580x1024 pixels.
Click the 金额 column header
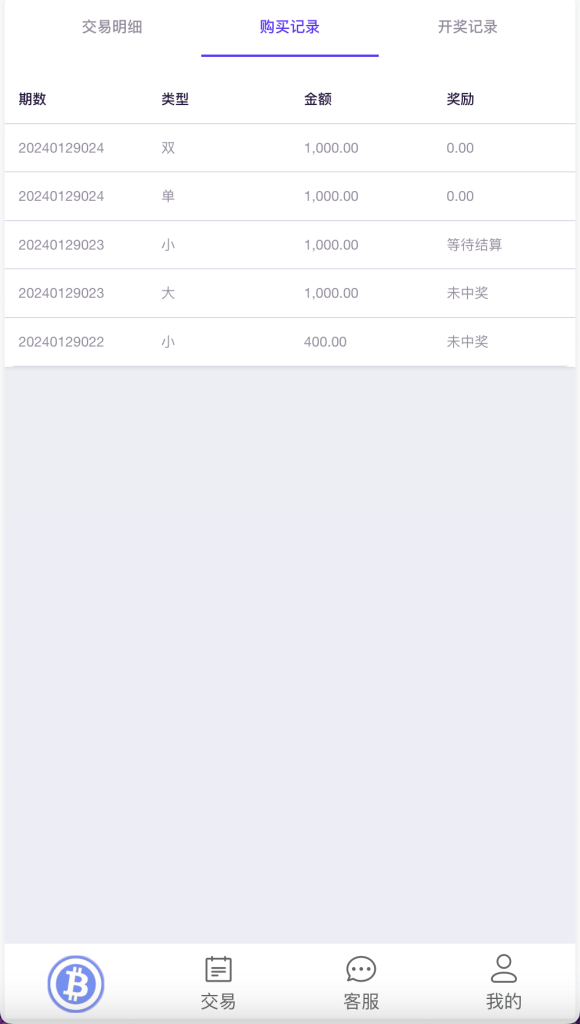pyautogui.click(x=318, y=99)
